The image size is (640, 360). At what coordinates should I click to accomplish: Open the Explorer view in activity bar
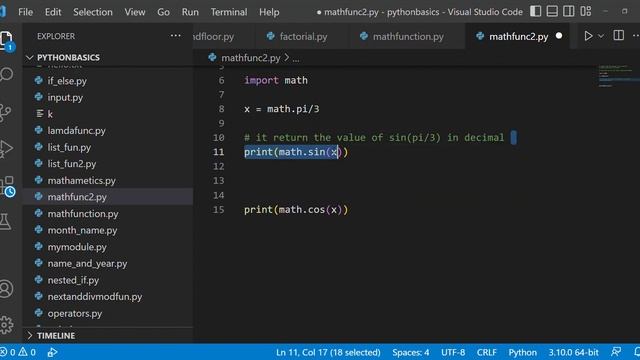(6, 40)
